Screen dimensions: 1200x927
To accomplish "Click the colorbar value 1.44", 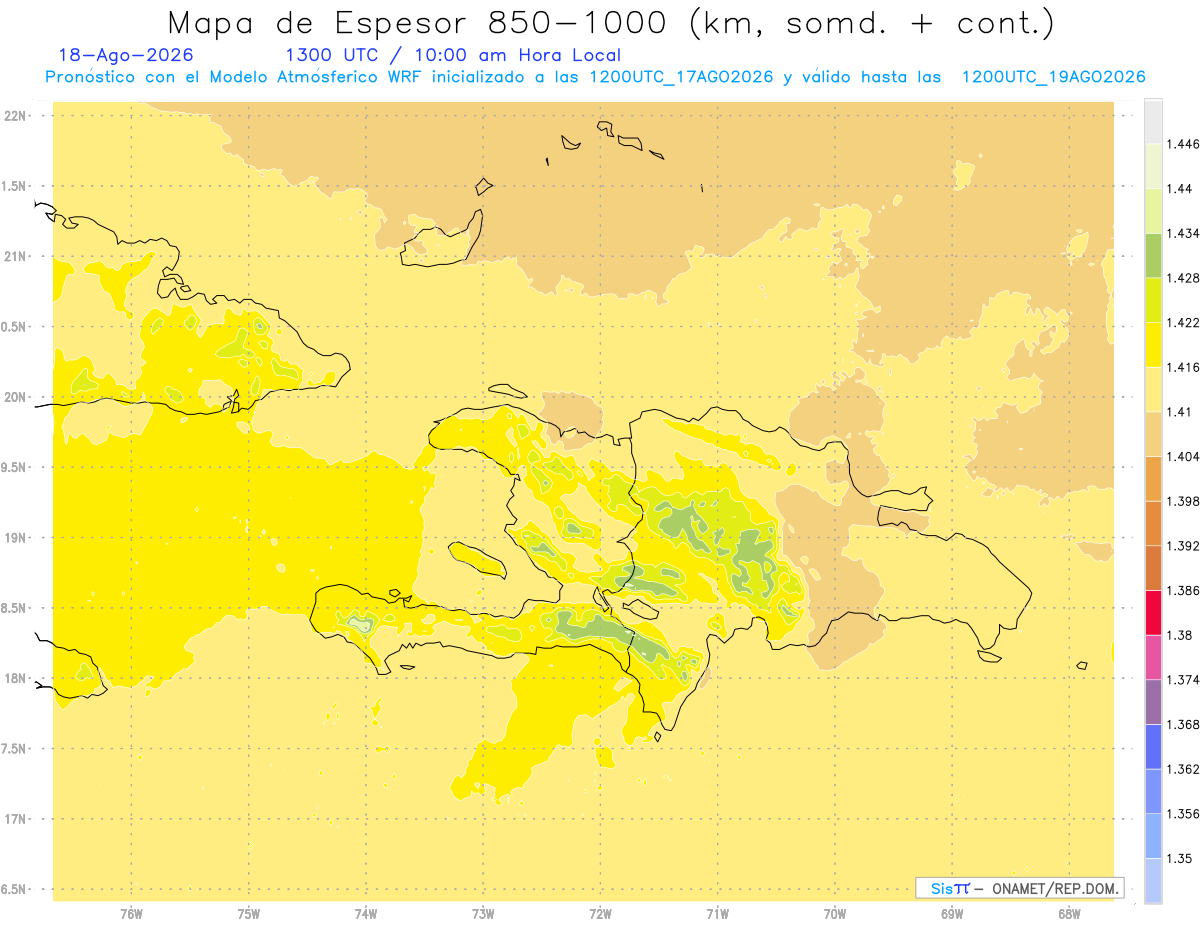I will 1180,189.
